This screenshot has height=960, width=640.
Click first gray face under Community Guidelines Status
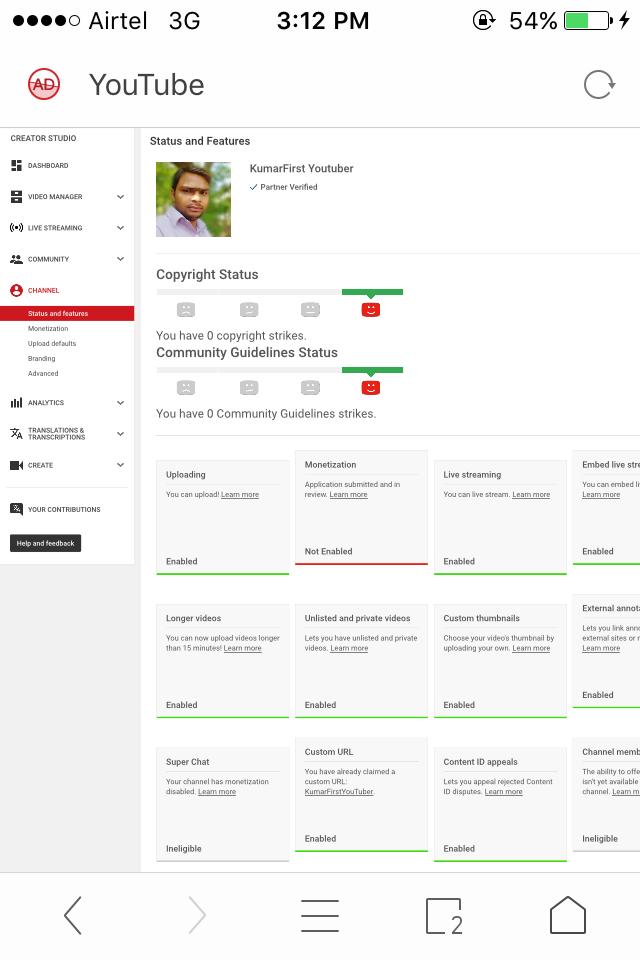(186, 387)
